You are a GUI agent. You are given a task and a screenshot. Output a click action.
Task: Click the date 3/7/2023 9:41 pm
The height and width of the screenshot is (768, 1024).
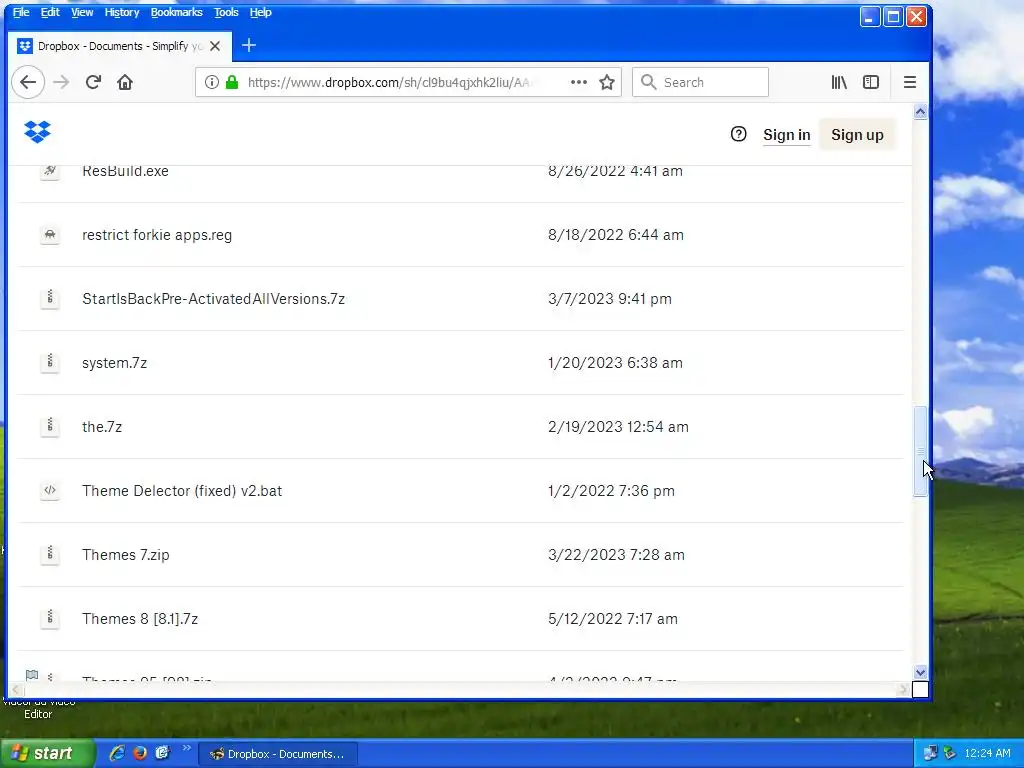[610, 299]
